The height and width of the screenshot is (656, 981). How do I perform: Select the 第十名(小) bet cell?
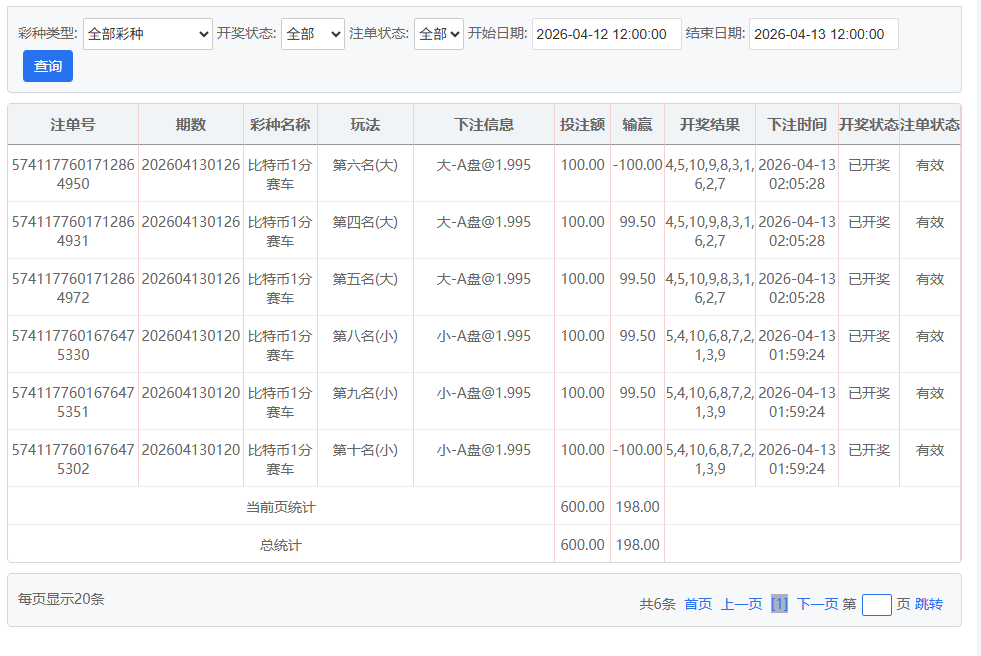[365, 450]
